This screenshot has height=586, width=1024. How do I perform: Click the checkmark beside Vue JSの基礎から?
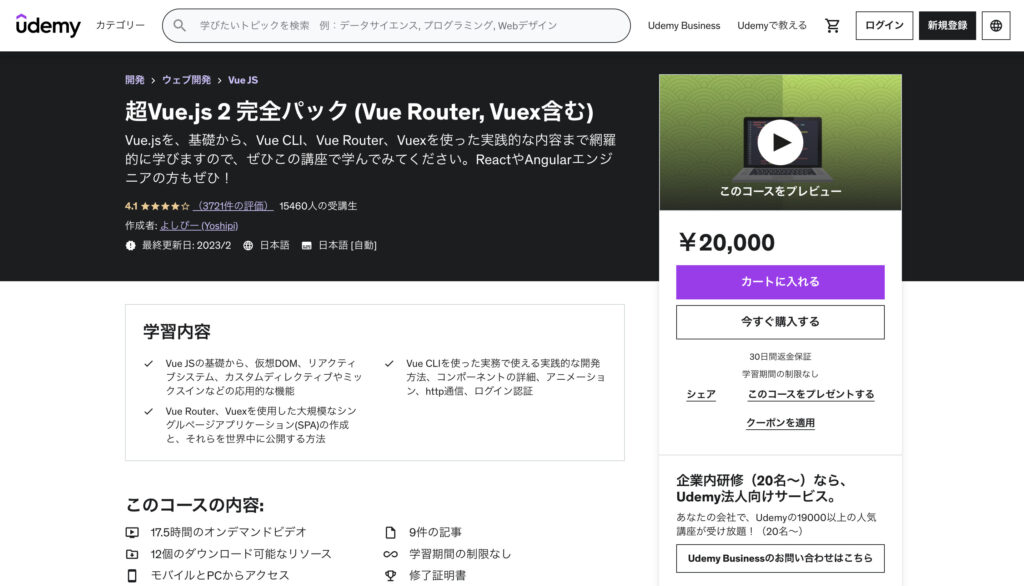click(149, 363)
